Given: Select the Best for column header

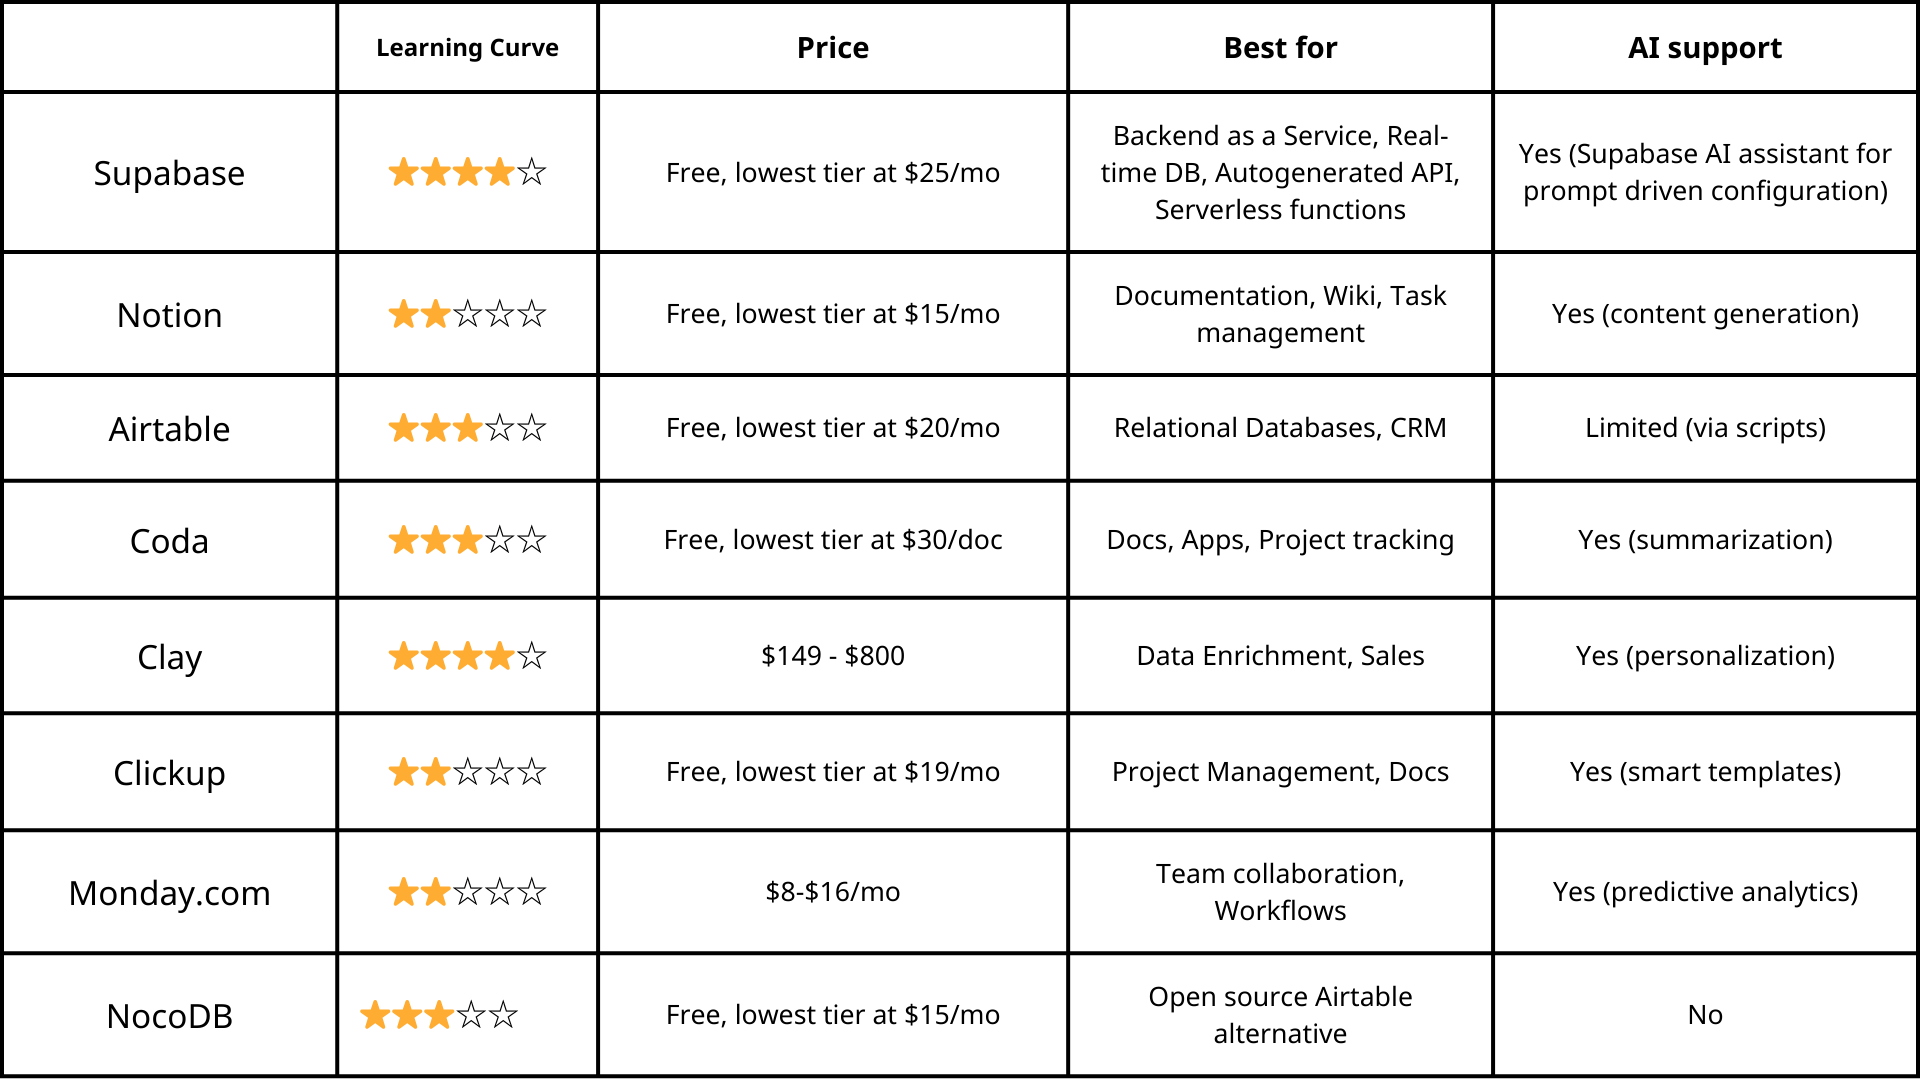Looking at the screenshot, I should (1280, 48).
